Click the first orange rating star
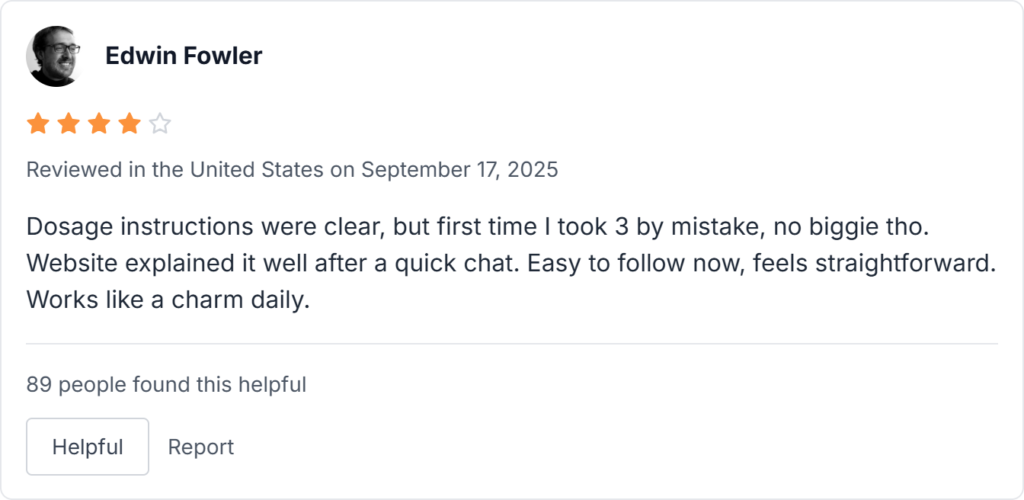The width and height of the screenshot is (1024, 500). coord(38,124)
